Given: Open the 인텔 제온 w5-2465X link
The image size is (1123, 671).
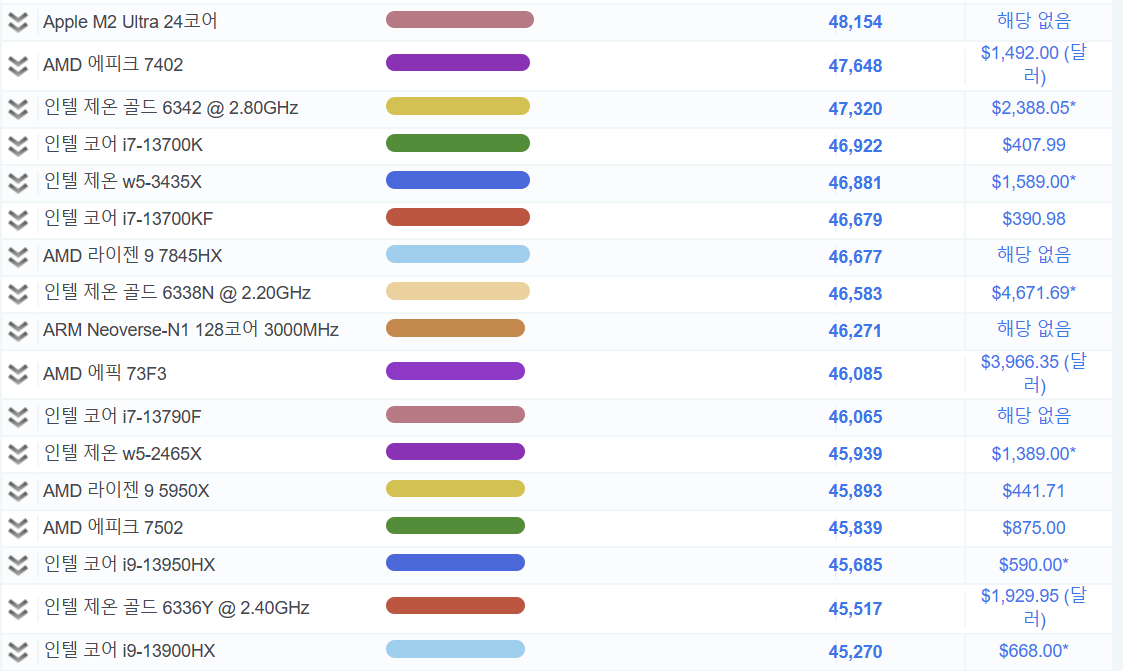Looking at the screenshot, I should pos(122,453).
